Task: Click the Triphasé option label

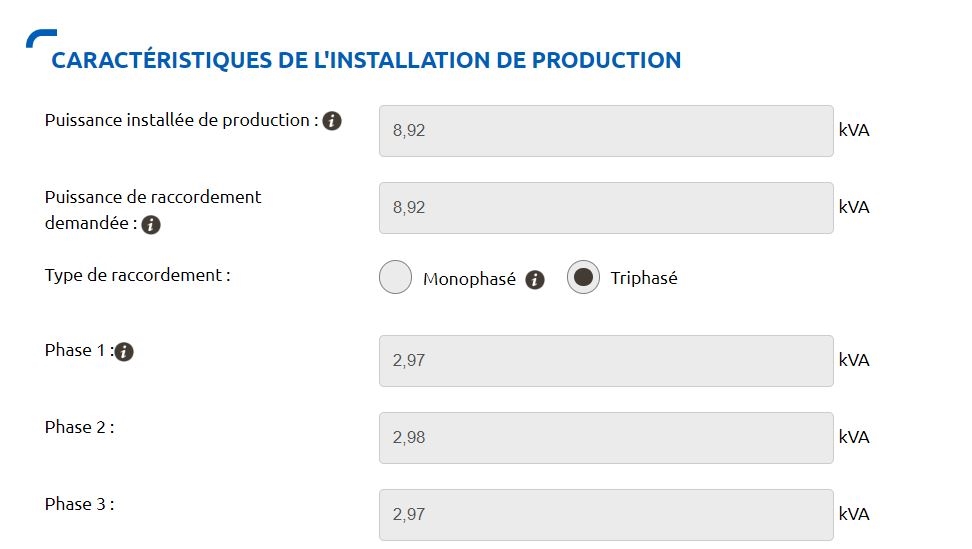Action: pyautogui.click(x=644, y=278)
